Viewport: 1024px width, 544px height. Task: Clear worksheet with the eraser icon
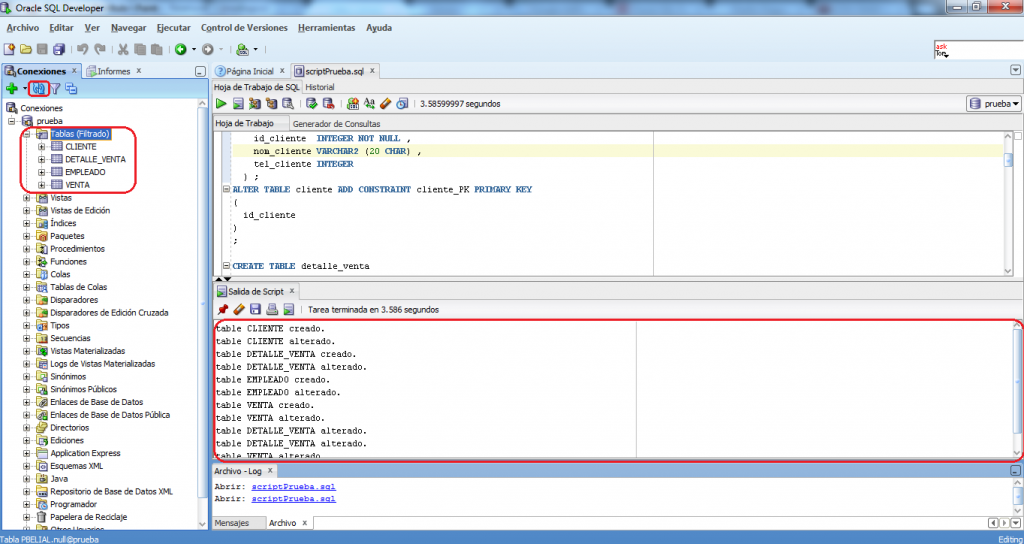click(385, 103)
